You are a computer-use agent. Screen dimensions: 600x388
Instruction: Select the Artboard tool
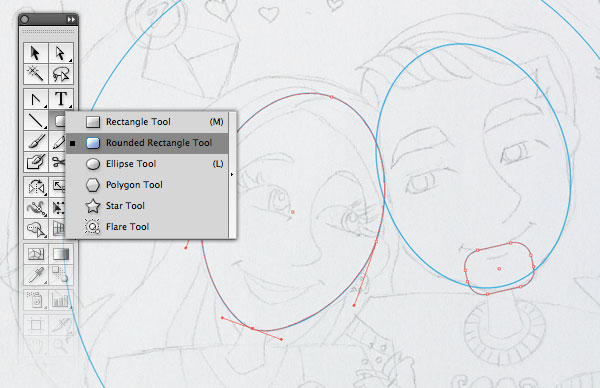pos(36,325)
